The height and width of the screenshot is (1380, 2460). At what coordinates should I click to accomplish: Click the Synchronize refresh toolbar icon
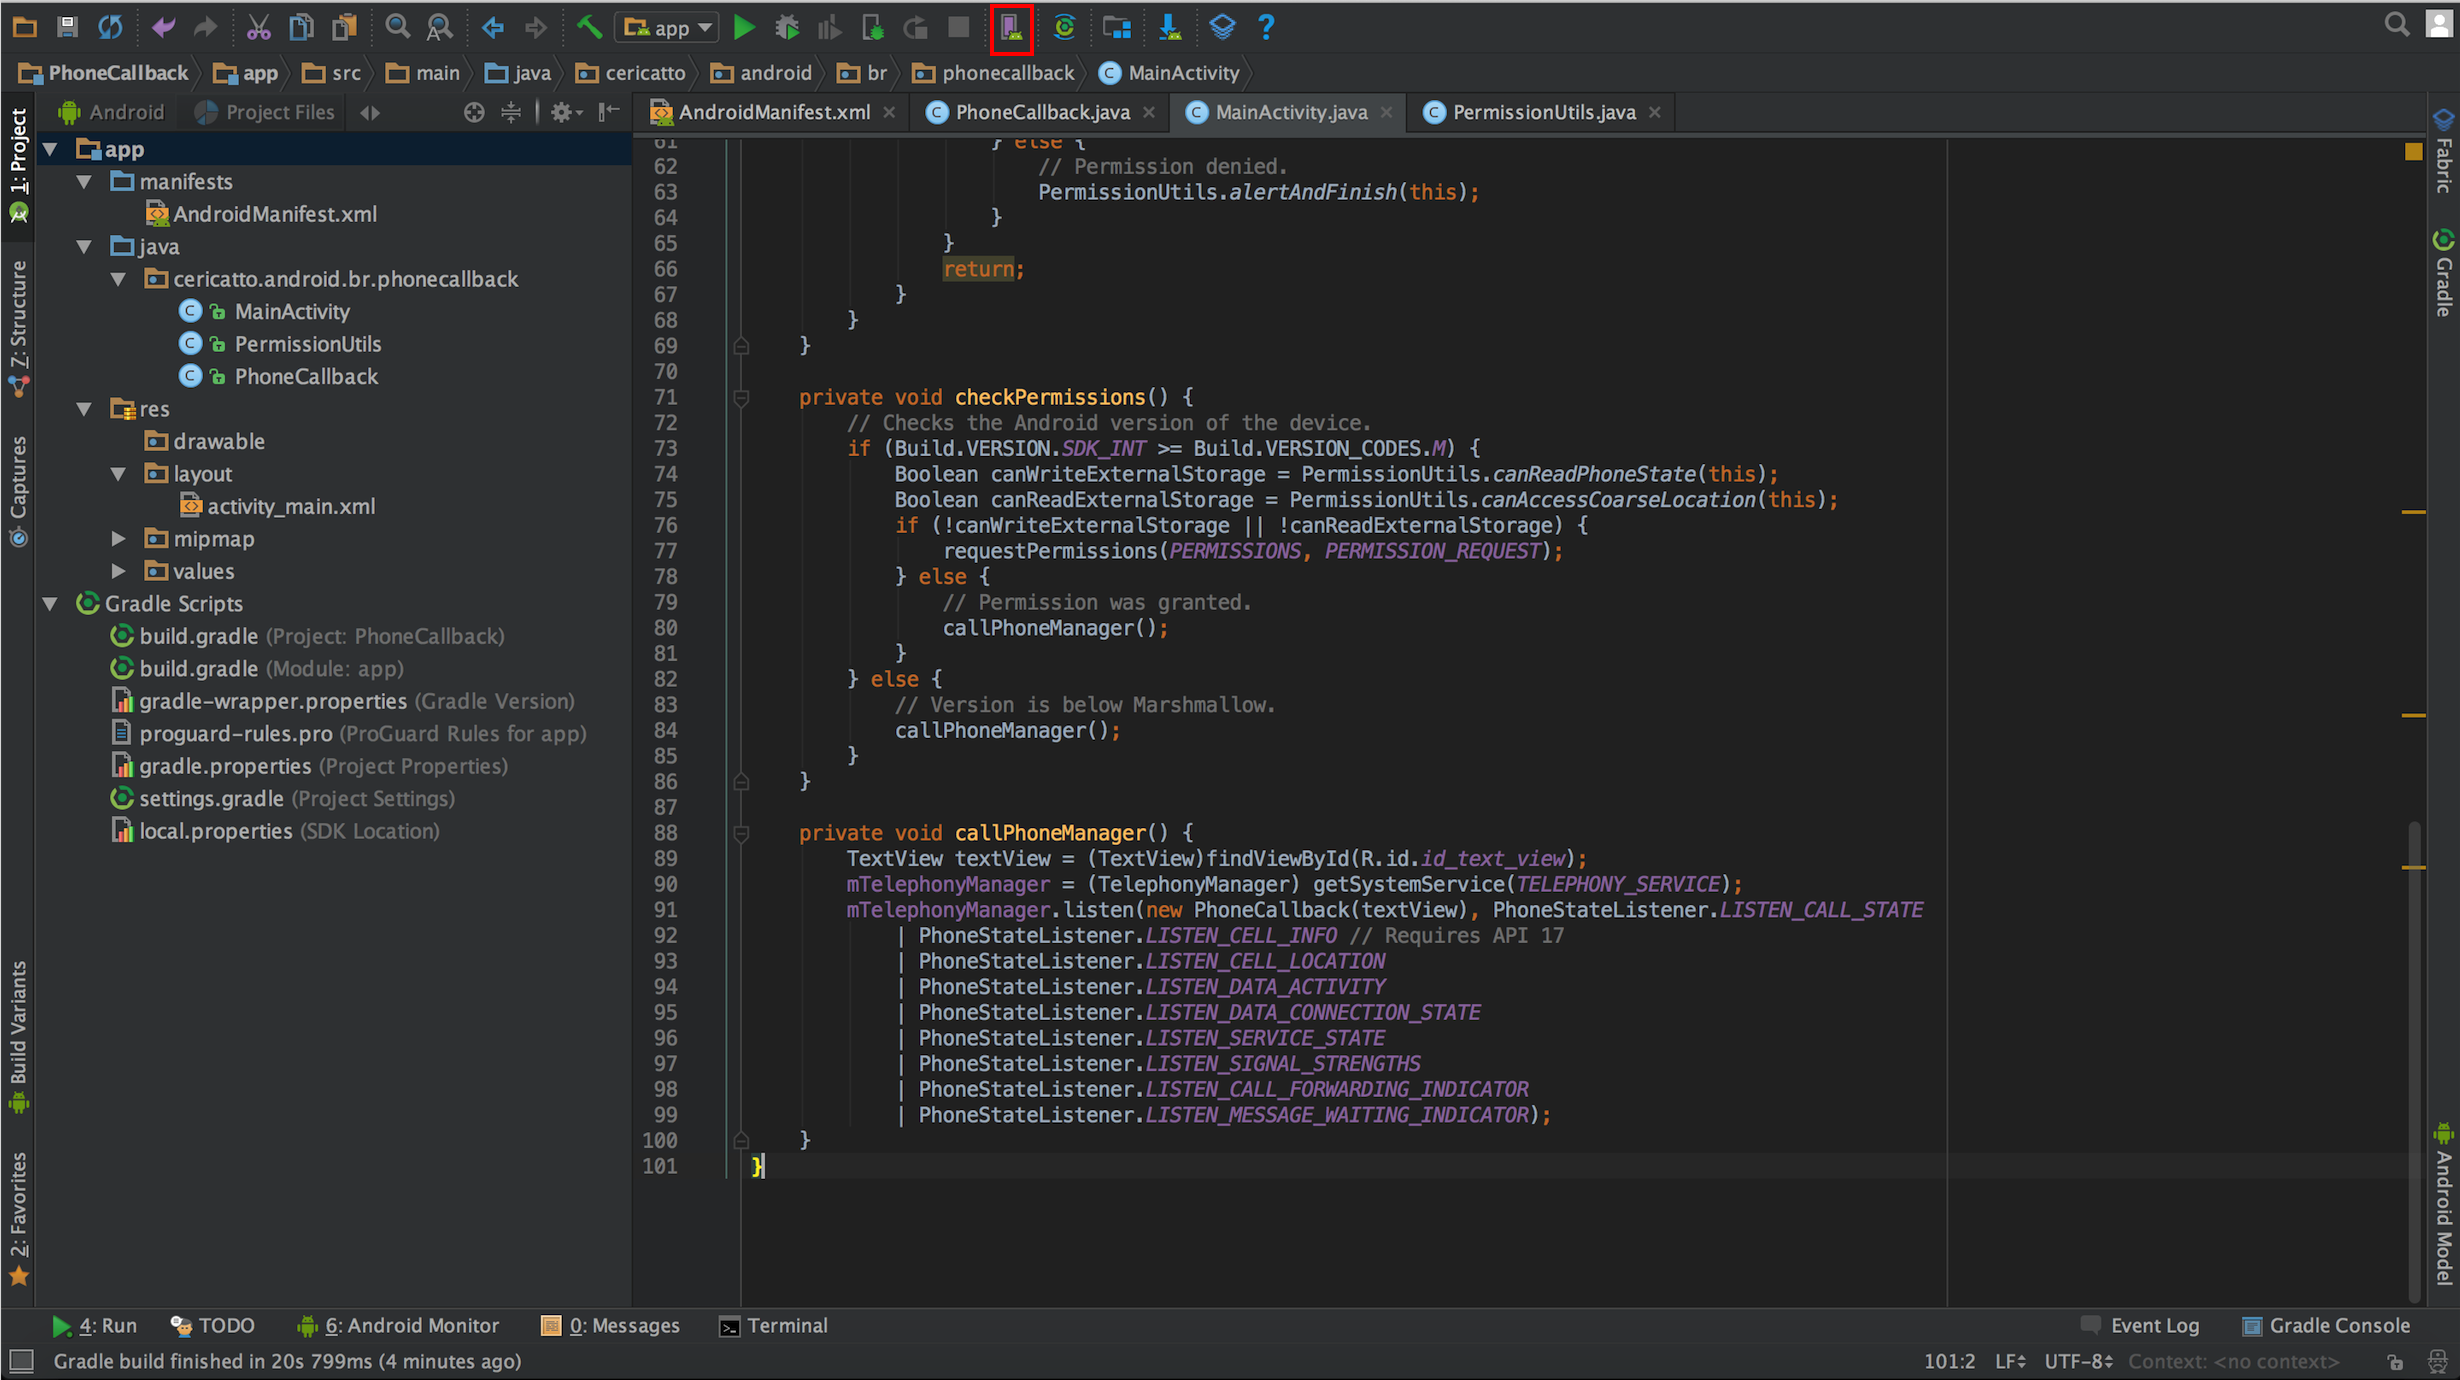[x=110, y=27]
